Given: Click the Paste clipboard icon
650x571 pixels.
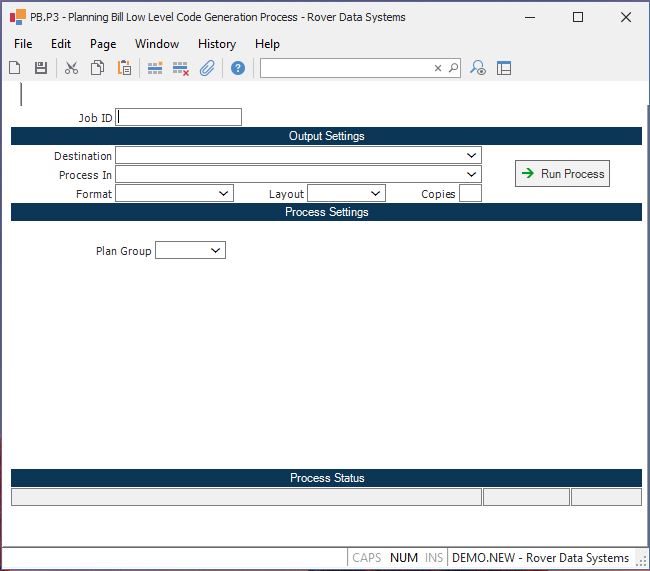Looking at the screenshot, I should pyautogui.click(x=124, y=68).
